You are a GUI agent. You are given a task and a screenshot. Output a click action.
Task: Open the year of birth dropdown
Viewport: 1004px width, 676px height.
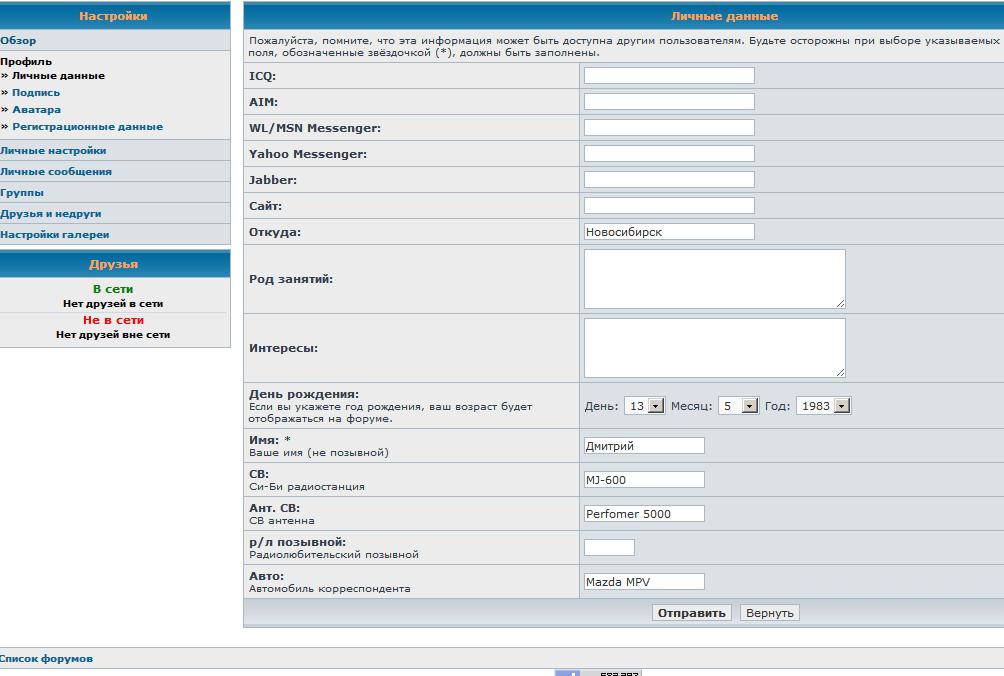point(823,406)
